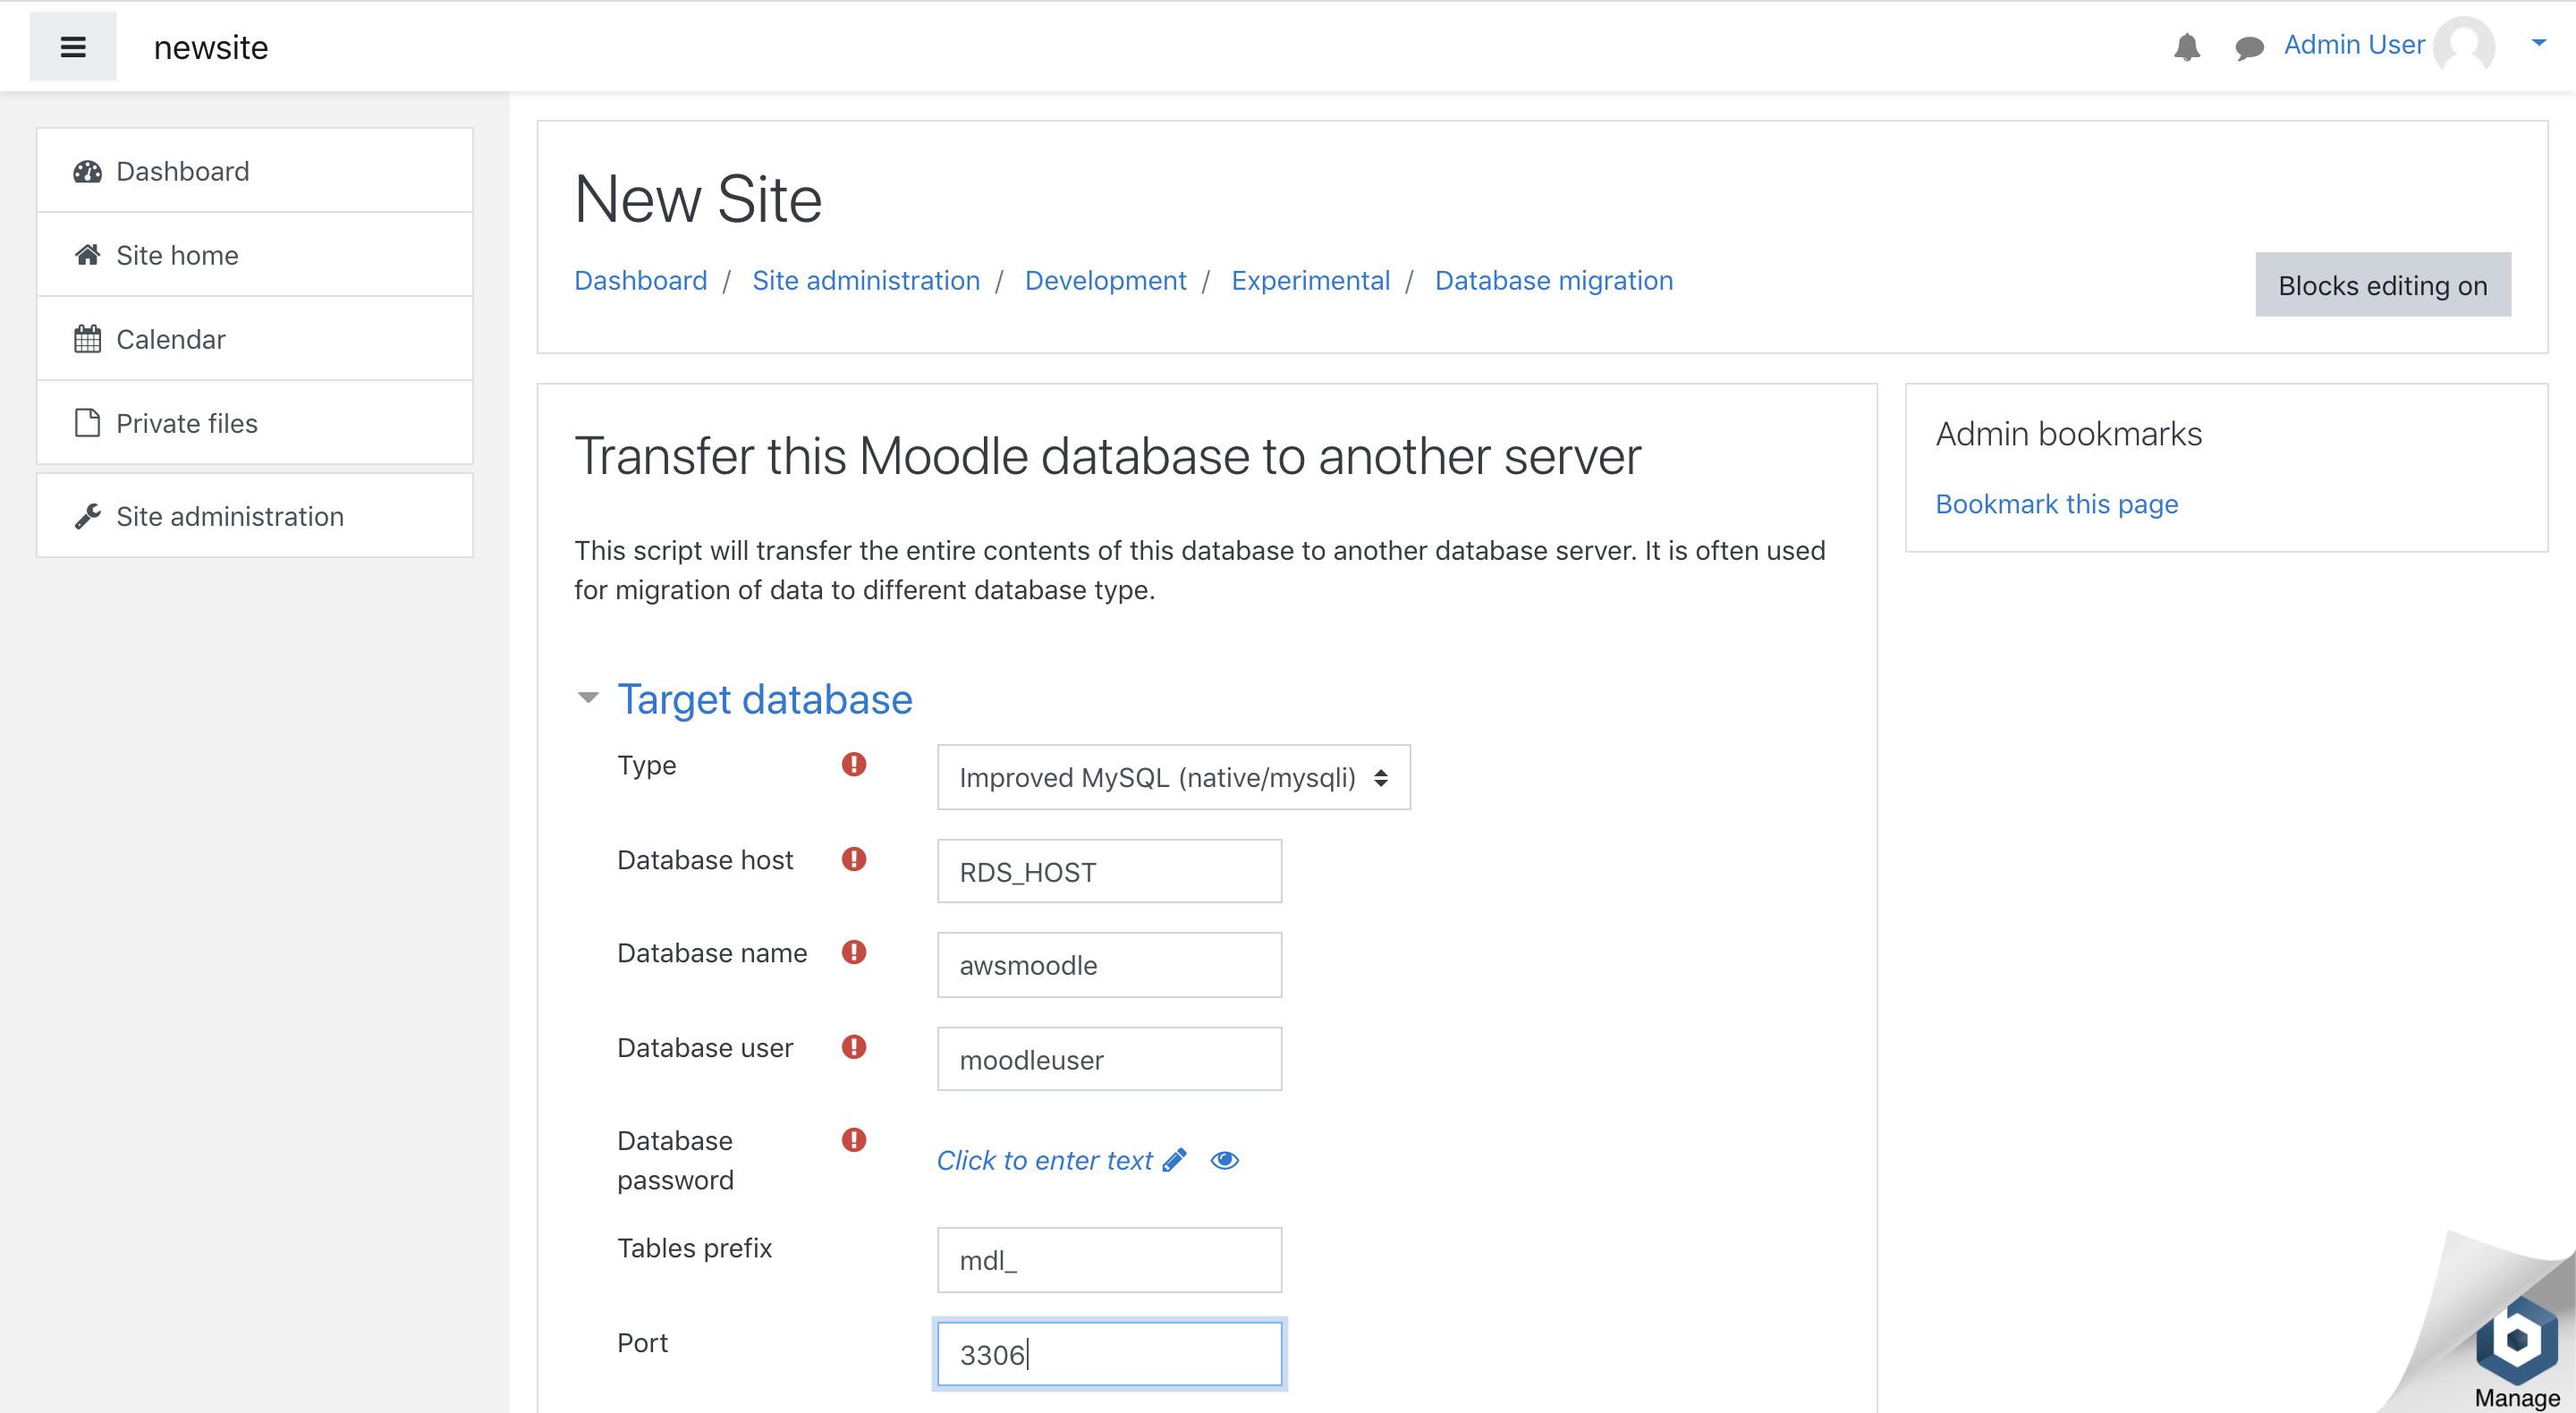Open the database Type dropdown
This screenshot has width=2576, height=1413.
(x=1173, y=777)
